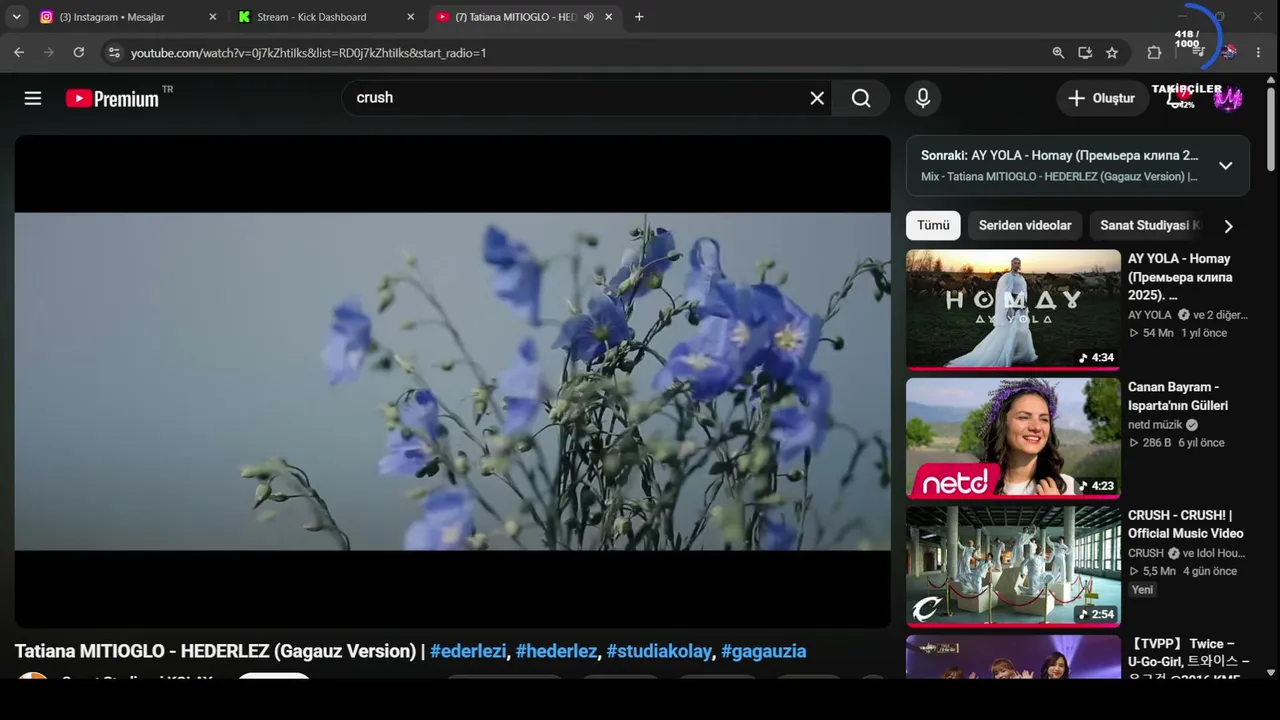Bookmark this page with the star
The width and height of the screenshot is (1280, 720).
(1112, 52)
